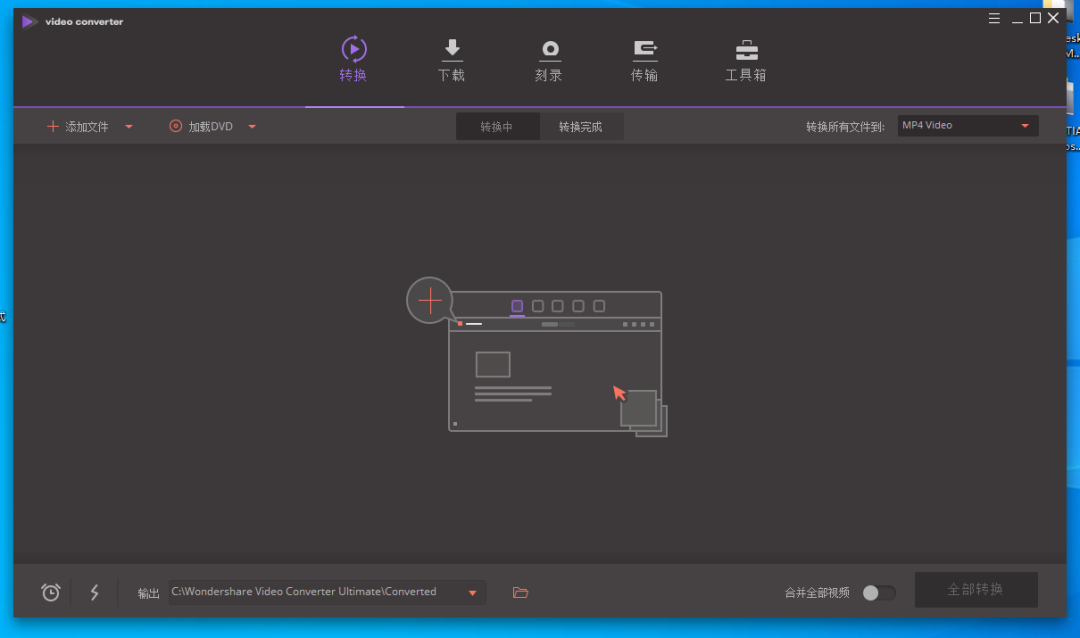Open the hamburger menu in title bar
The image size is (1080, 638).
tap(994, 19)
